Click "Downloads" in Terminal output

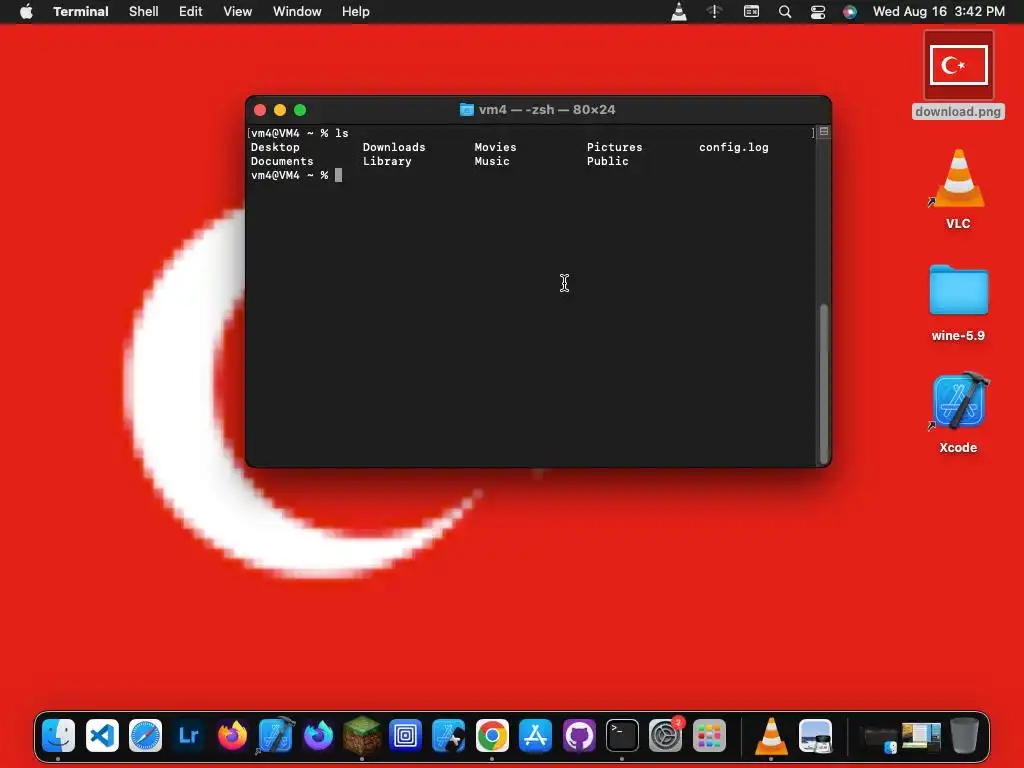394,147
